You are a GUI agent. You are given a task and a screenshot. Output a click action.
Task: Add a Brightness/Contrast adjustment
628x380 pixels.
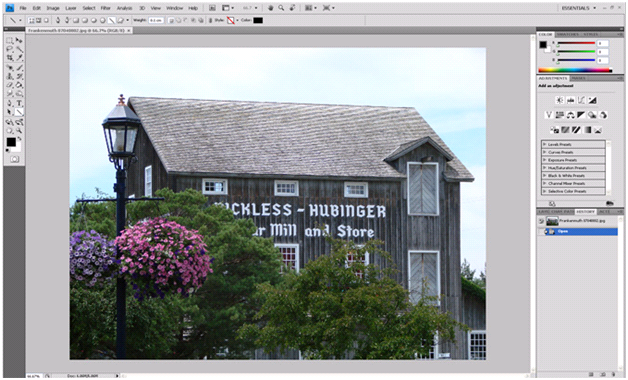(560, 101)
